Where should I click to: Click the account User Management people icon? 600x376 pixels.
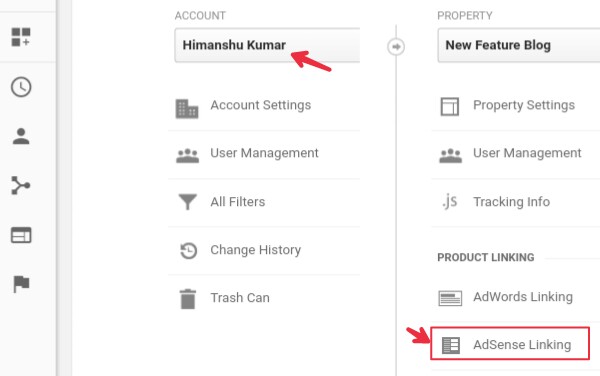188,156
